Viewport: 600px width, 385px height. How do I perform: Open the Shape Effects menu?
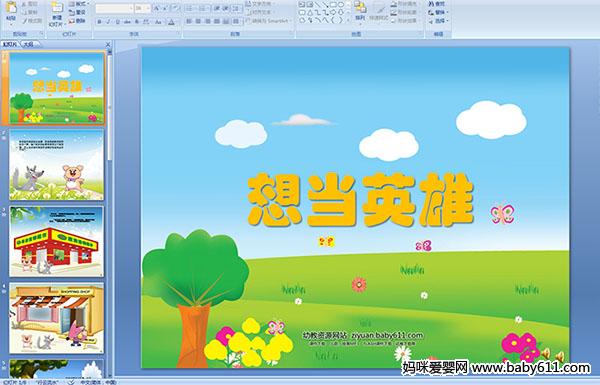pyautogui.click(x=405, y=21)
